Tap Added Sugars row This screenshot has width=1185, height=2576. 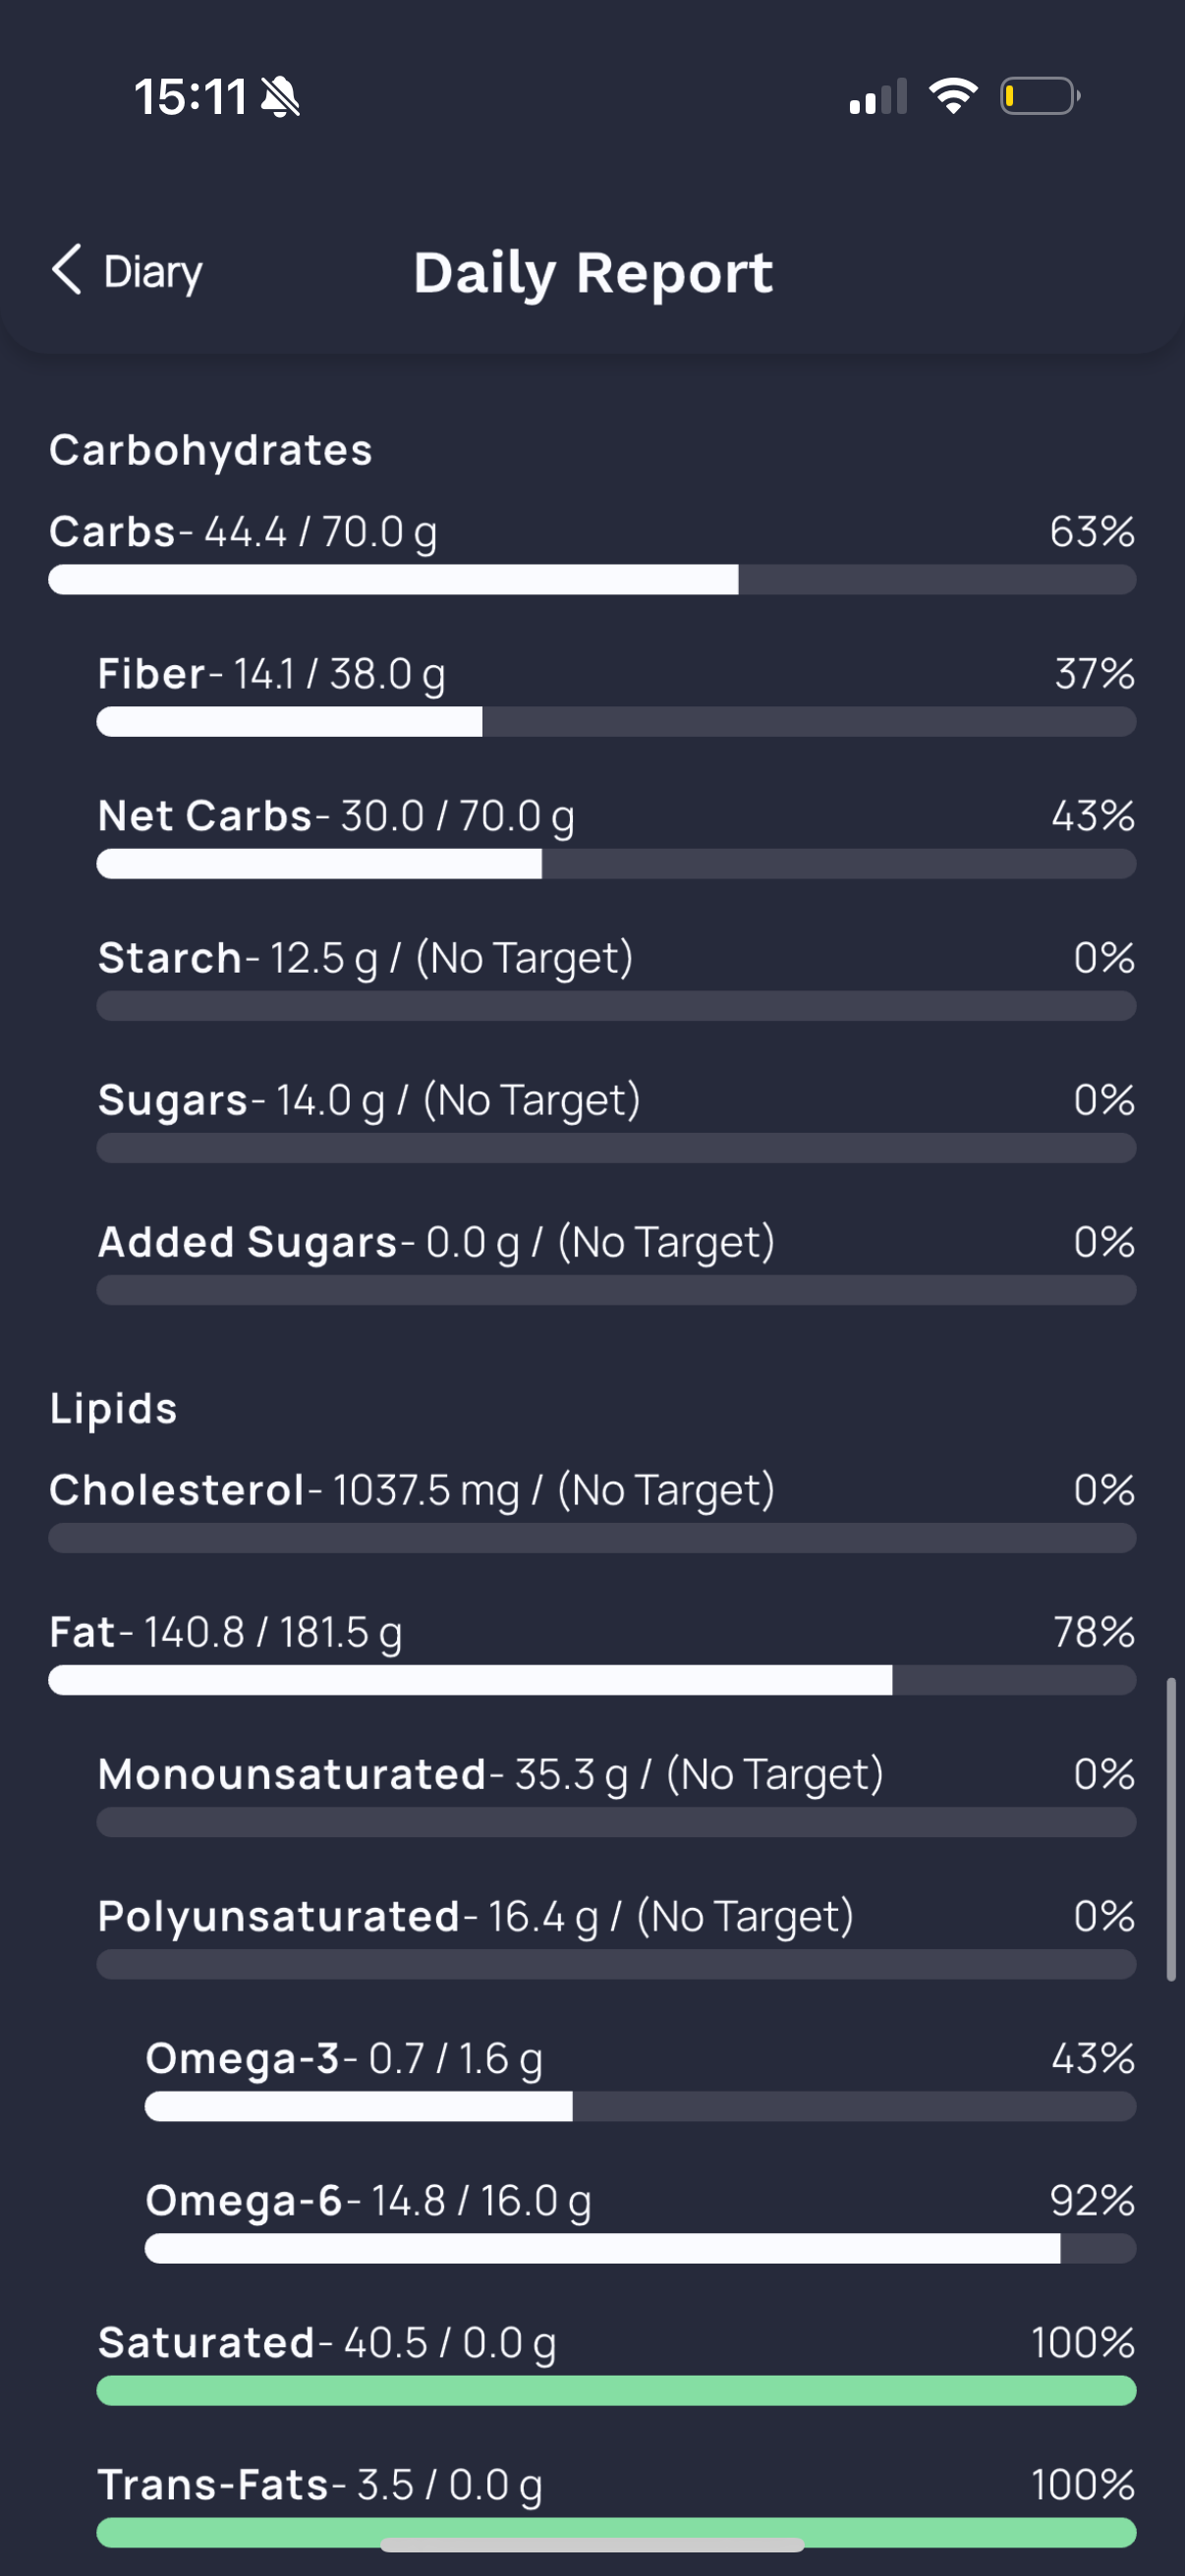[616, 1262]
